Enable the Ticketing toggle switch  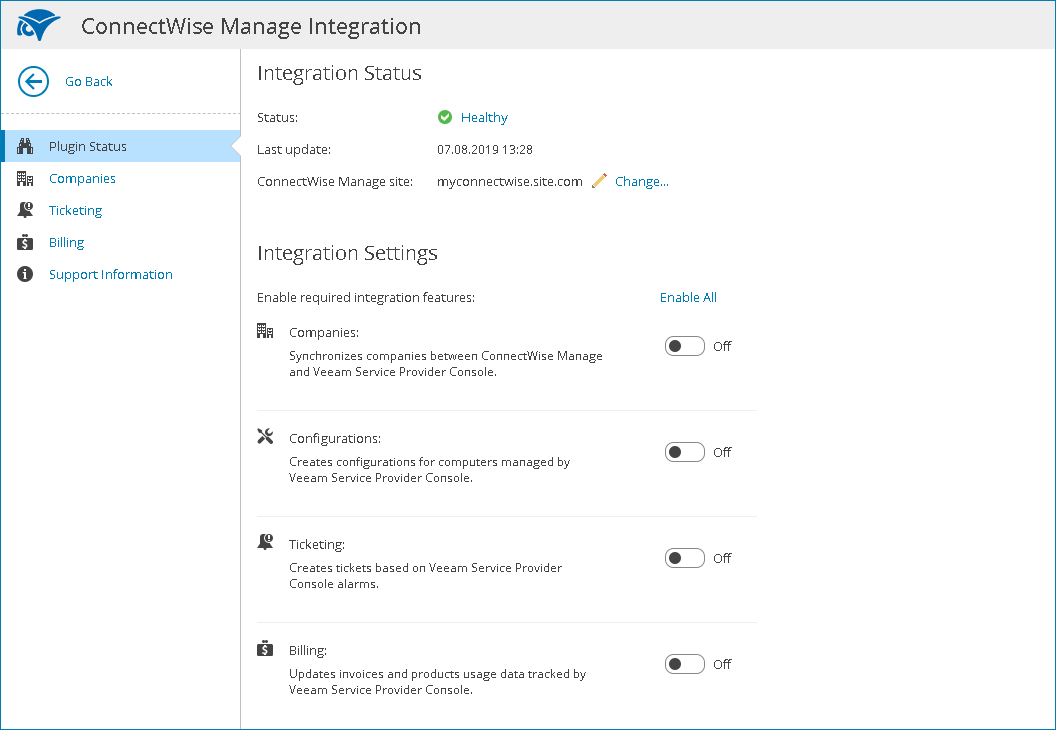pyautogui.click(x=684, y=557)
